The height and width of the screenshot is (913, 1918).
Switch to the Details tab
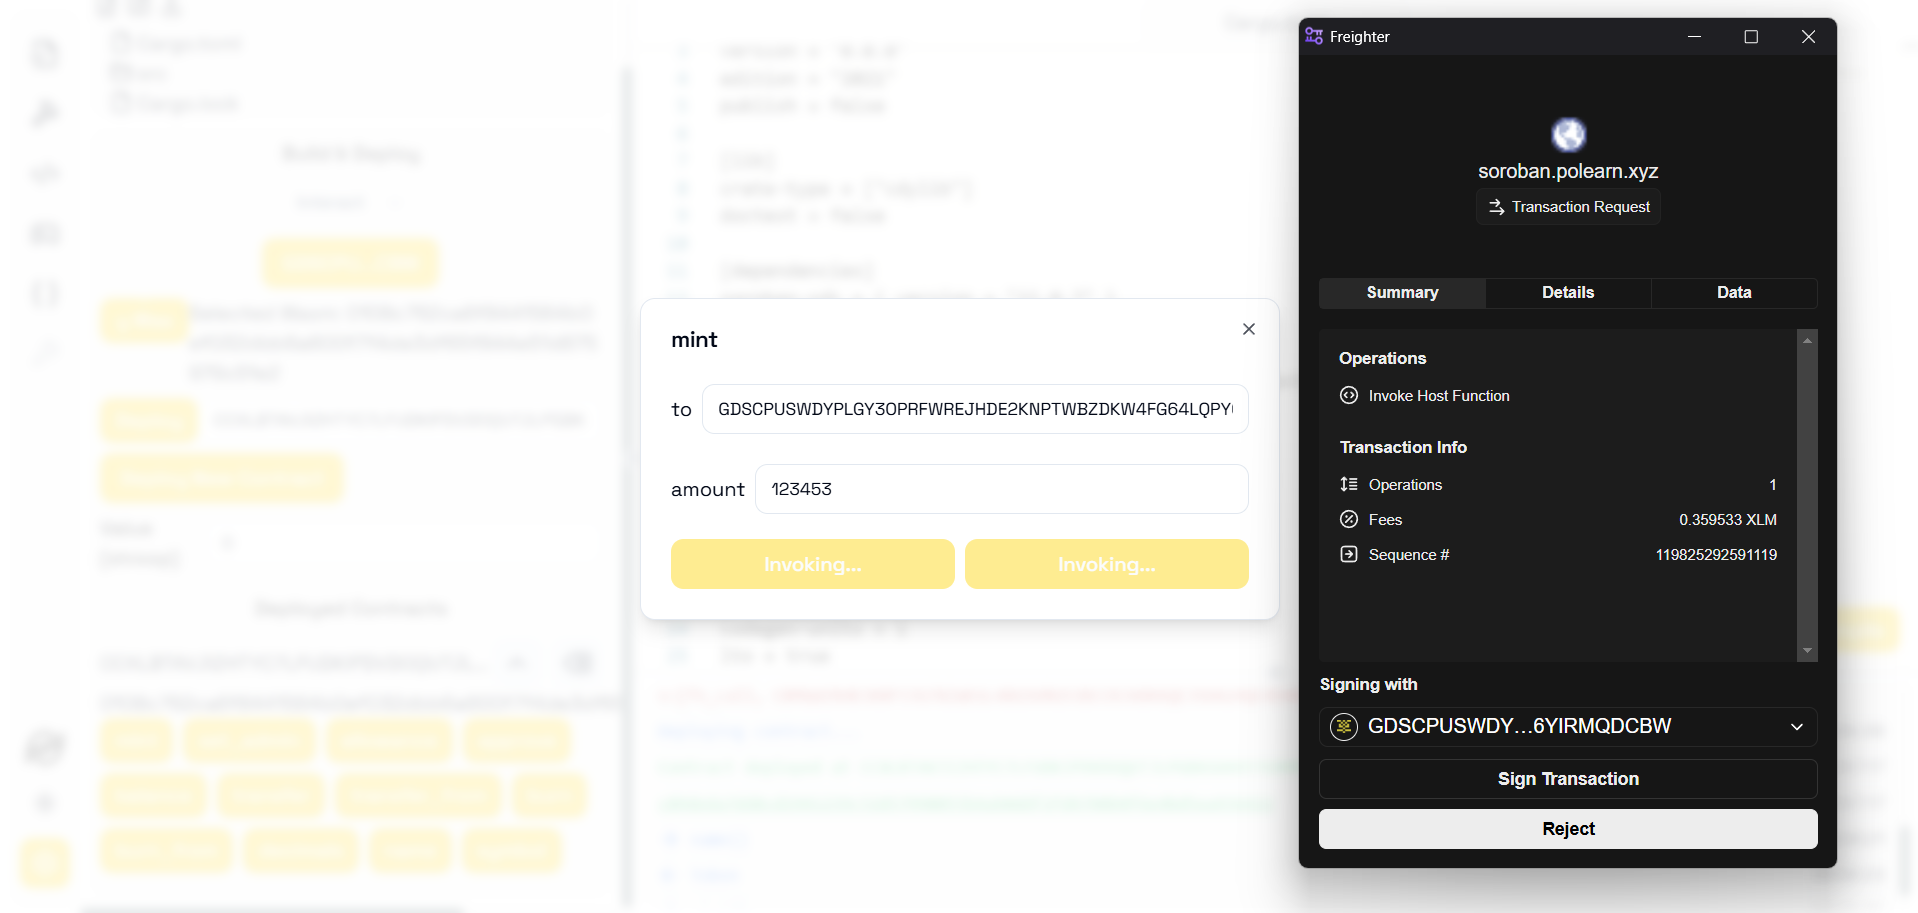pyautogui.click(x=1568, y=293)
